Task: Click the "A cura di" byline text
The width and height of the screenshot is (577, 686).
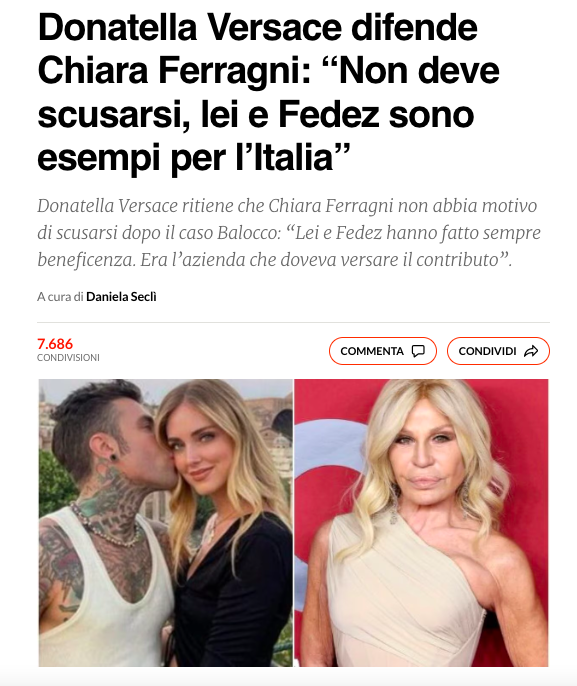Action: pyautogui.click(x=60, y=297)
